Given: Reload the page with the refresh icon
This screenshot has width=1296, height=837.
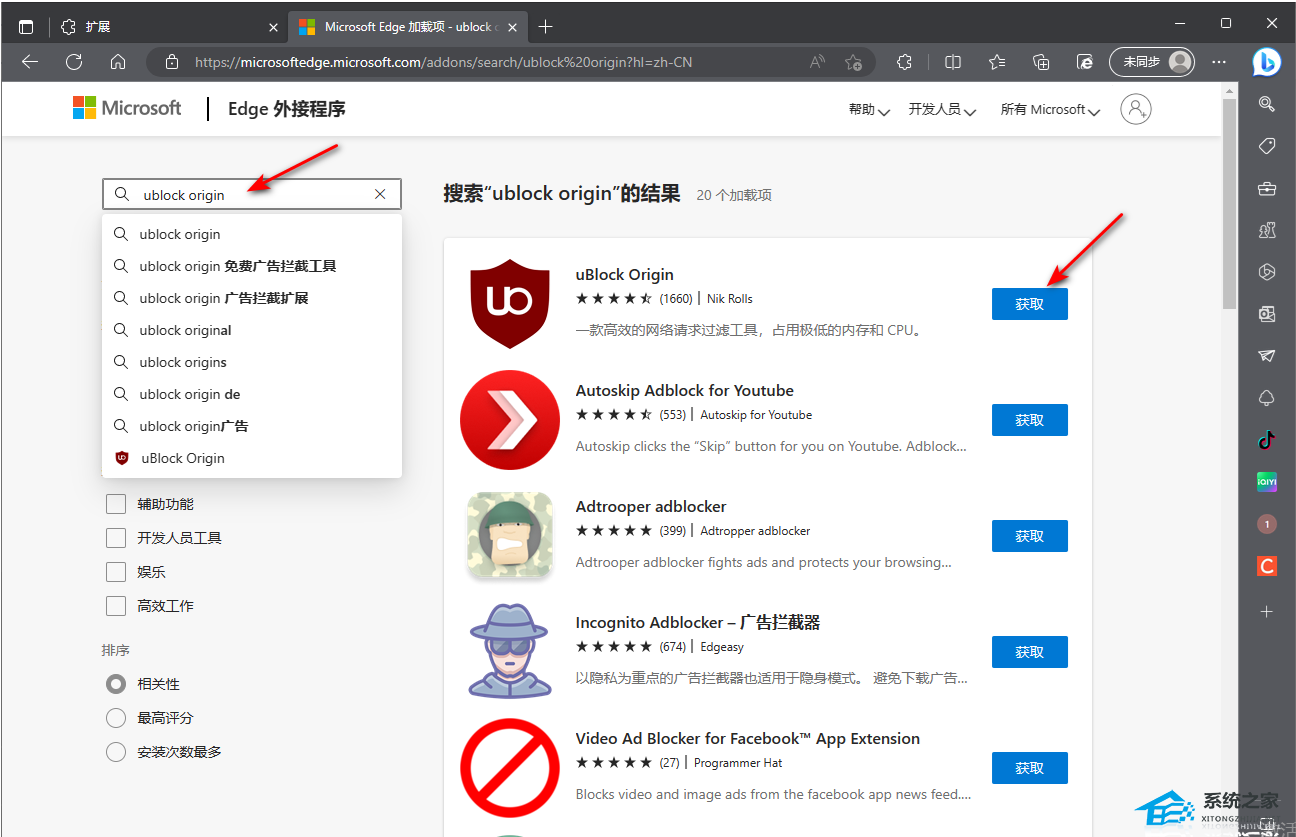Looking at the screenshot, I should pyautogui.click(x=74, y=62).
